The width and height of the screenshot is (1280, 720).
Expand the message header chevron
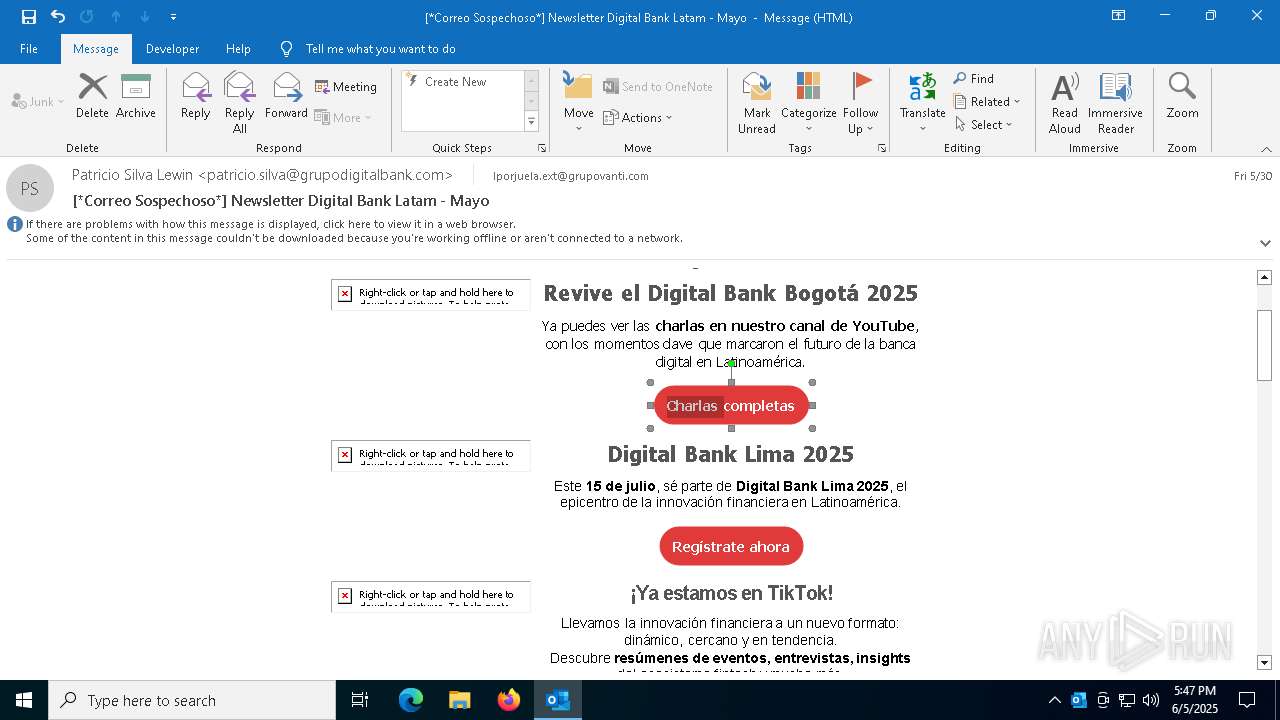1265,243
